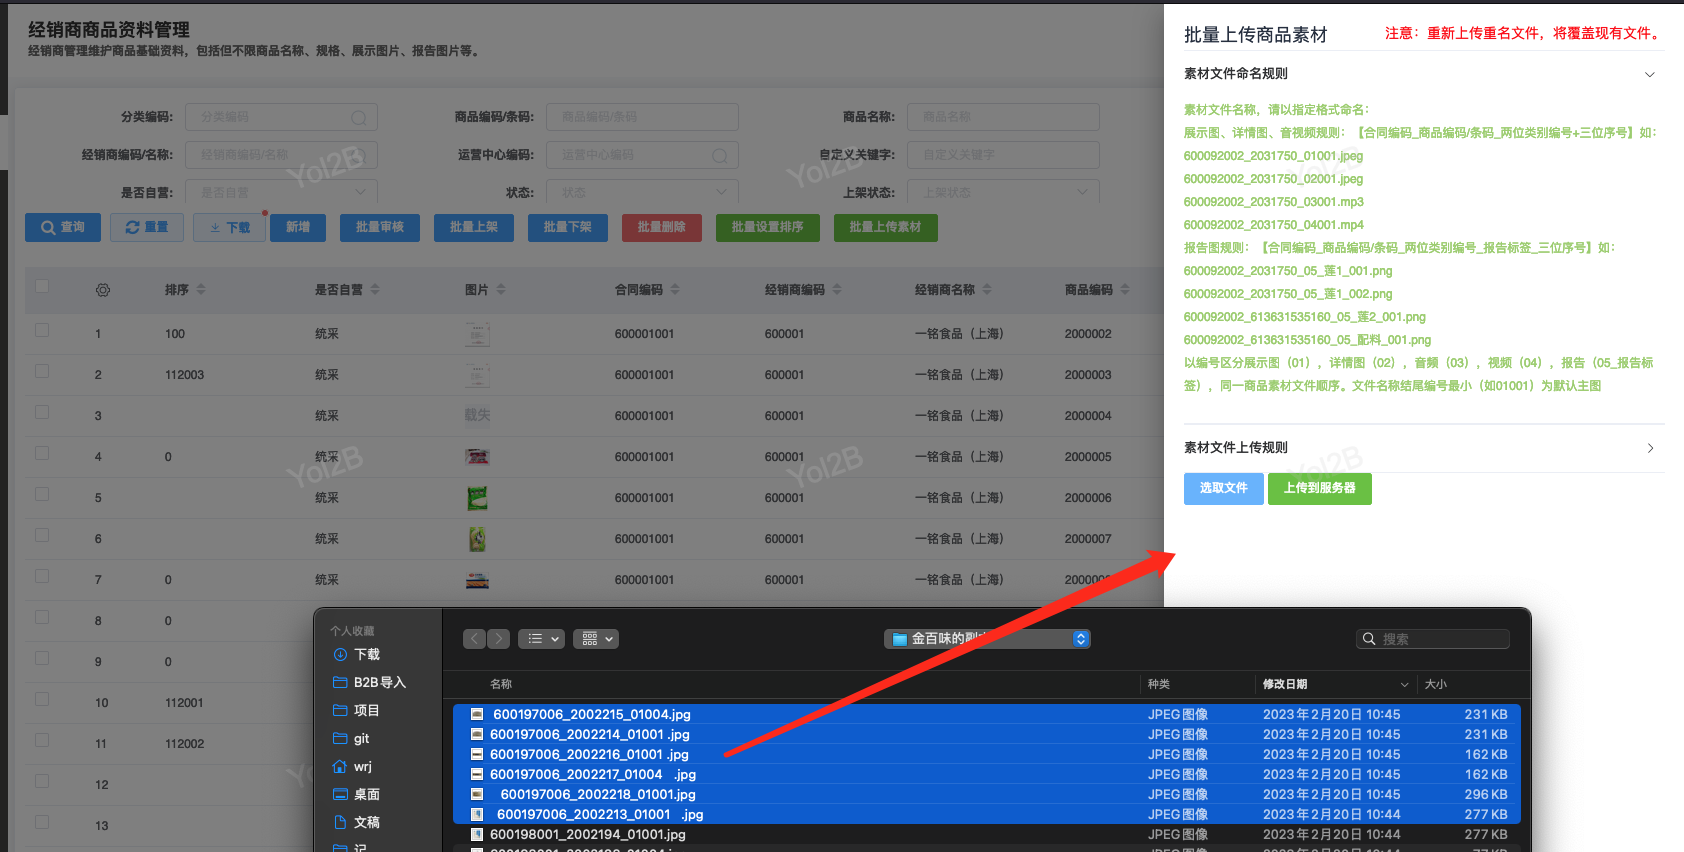Sort table by the 商品编码 column
Viewport: 1684px width, 852px height.
tap(1125, 289)
